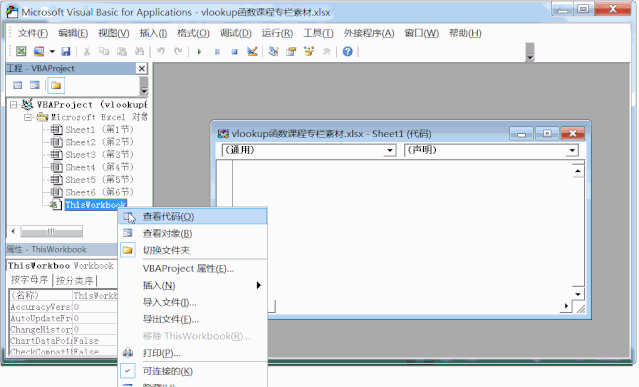Toggle Folders icon in project panel
Image resolution: width=639 pixels, height=387 pixels.
56,85
